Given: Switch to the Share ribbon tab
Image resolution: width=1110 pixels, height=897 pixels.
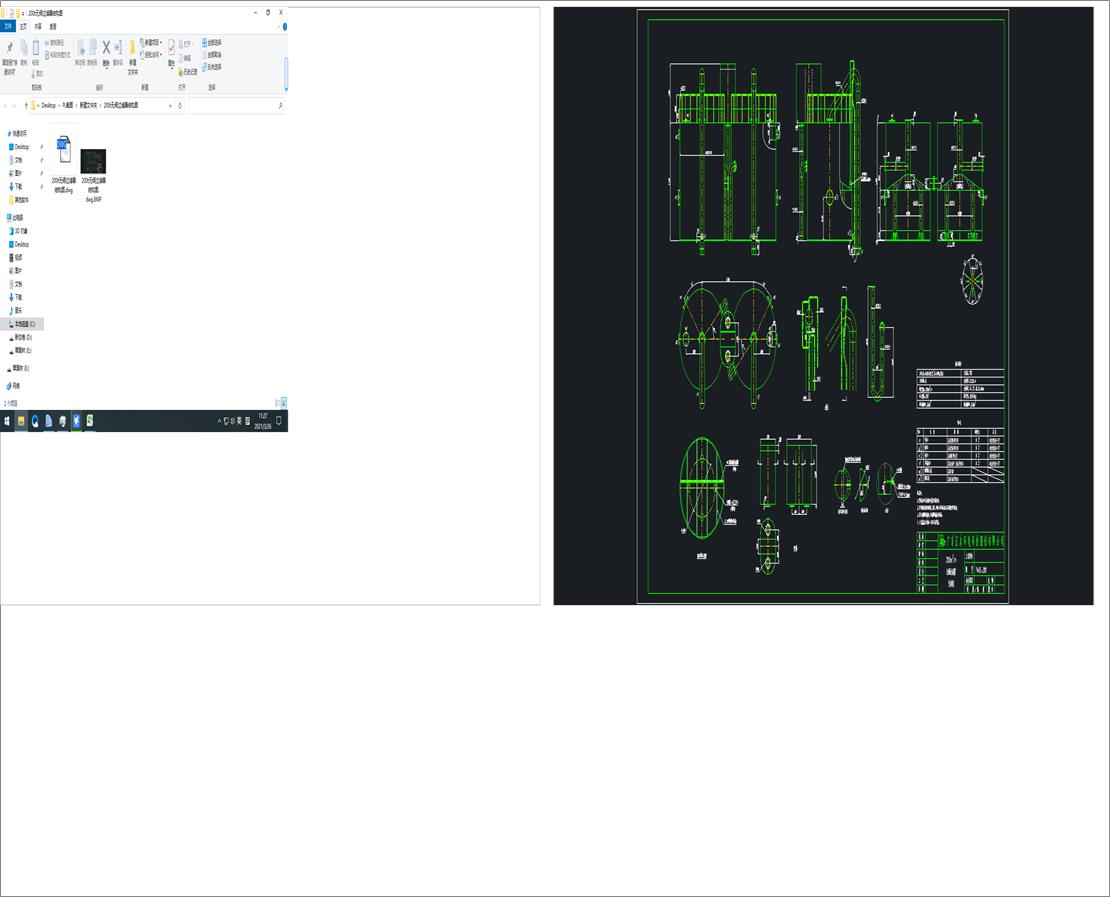Looking at the screenshot, I should (38, 26).
